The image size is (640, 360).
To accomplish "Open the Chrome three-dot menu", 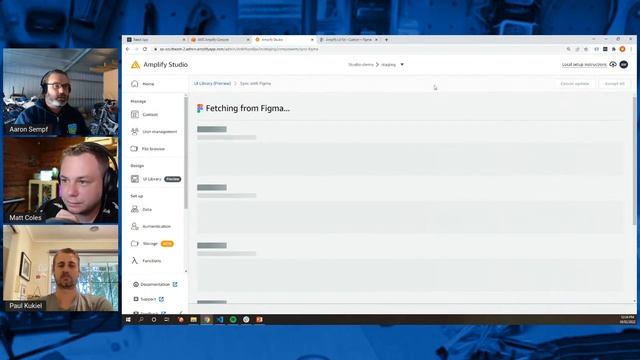I will coord(631,49).
